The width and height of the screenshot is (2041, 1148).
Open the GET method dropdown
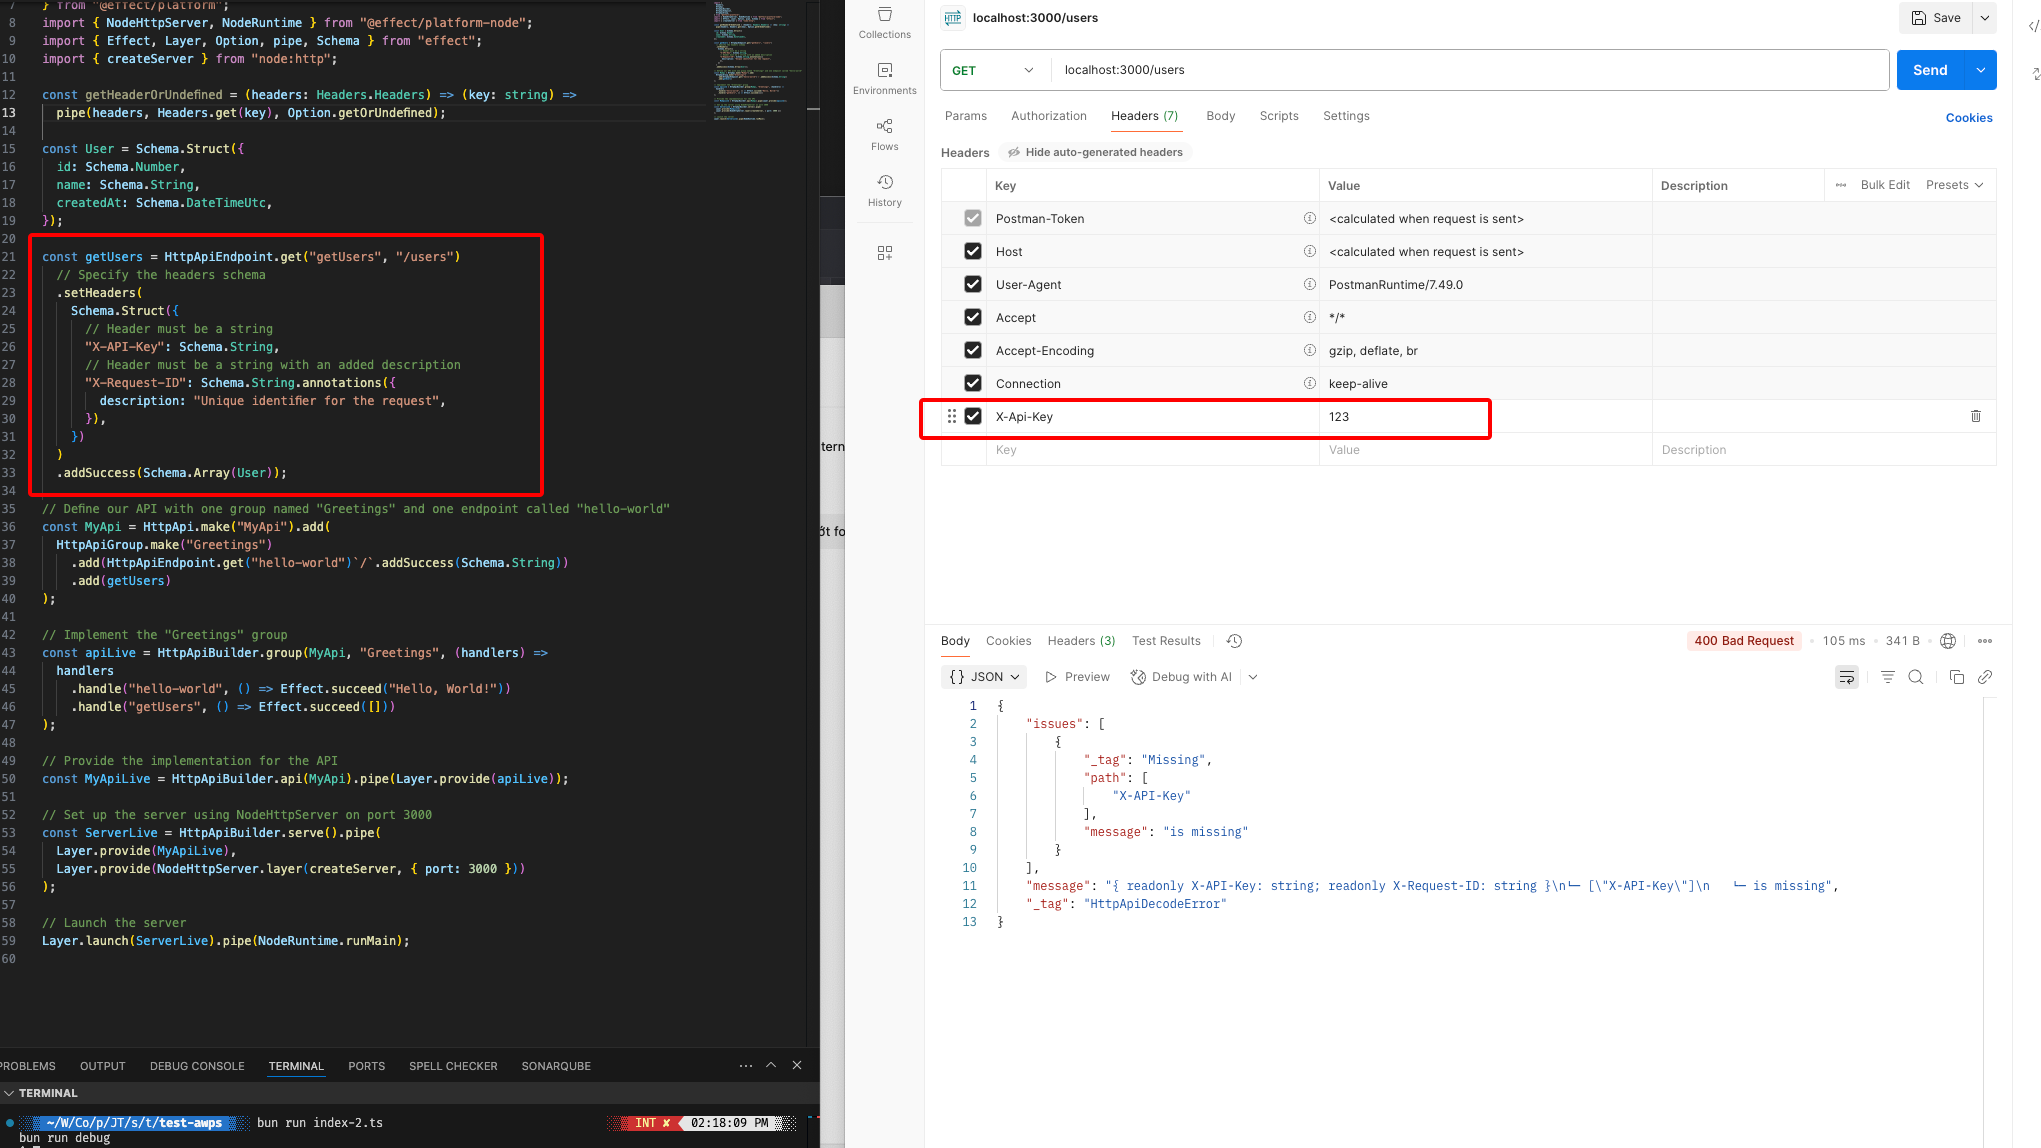point(993,70)
